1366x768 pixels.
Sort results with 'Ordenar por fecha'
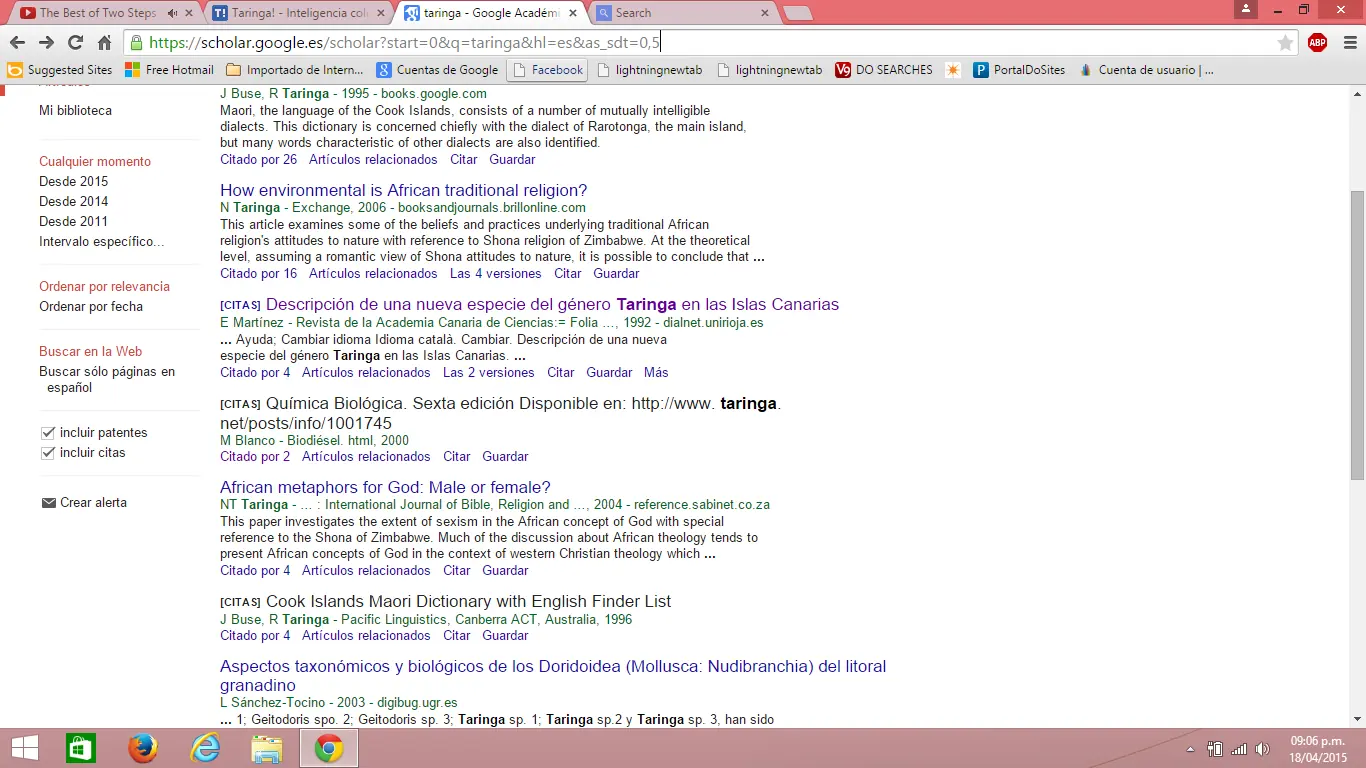[x=91, y=306]
